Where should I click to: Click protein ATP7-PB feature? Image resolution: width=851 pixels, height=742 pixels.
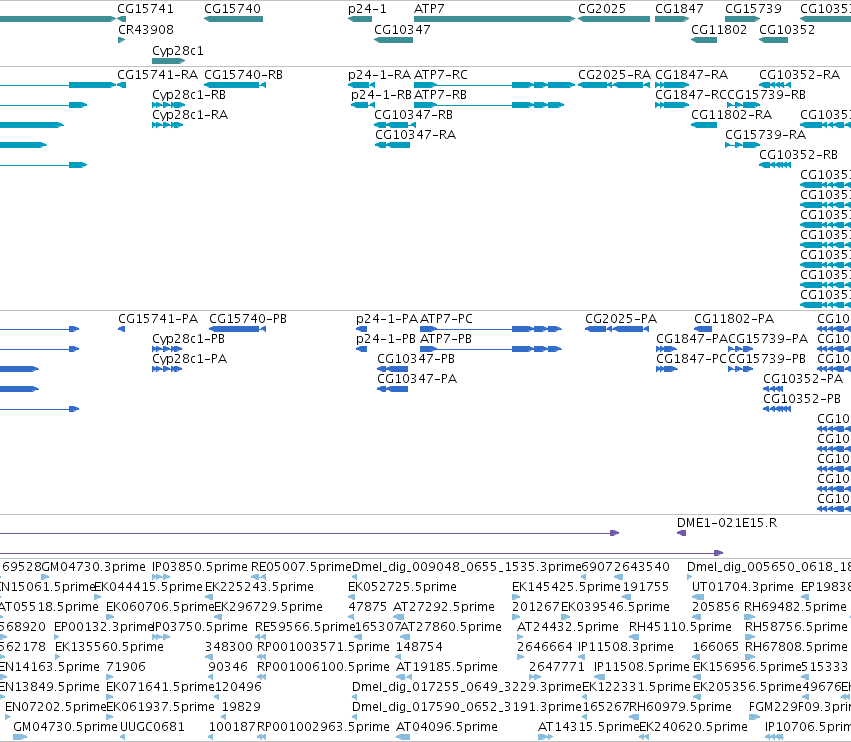[491, 349]
